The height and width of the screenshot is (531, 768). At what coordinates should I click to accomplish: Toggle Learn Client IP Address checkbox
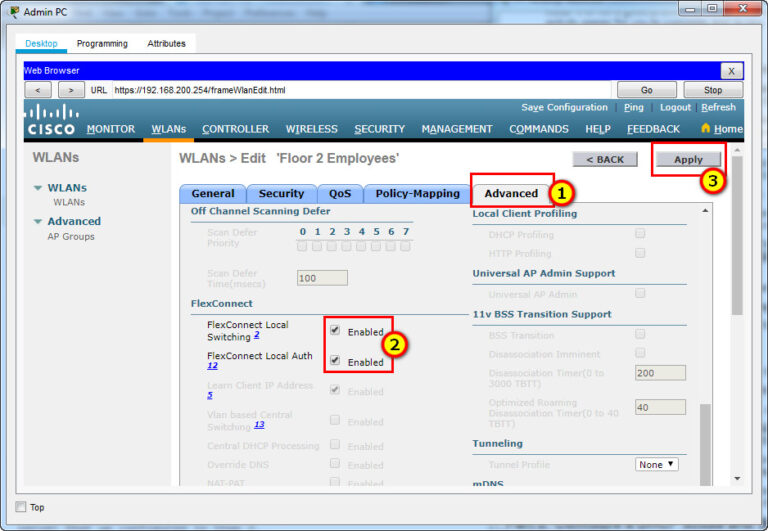(x=335, y=390)
